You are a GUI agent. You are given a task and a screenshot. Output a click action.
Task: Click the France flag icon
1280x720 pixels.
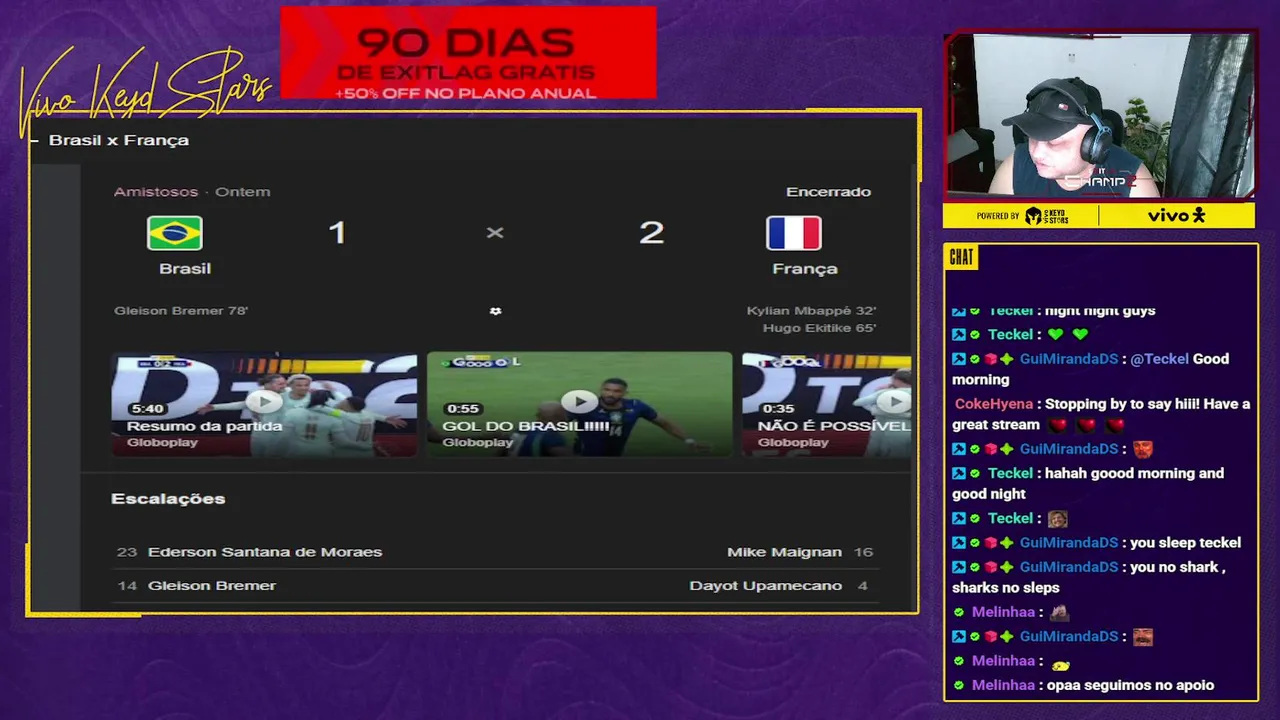[x=794, y=233]
